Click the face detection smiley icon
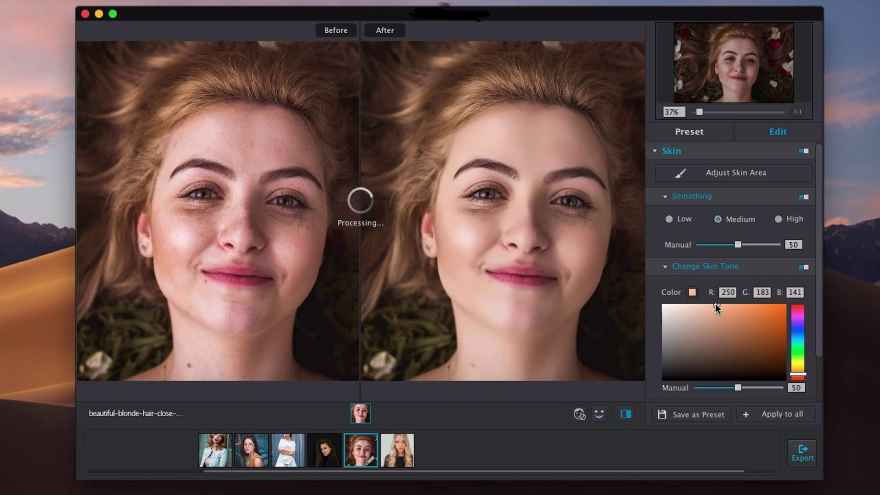This screenshot has height=495, width=880. 600,413
